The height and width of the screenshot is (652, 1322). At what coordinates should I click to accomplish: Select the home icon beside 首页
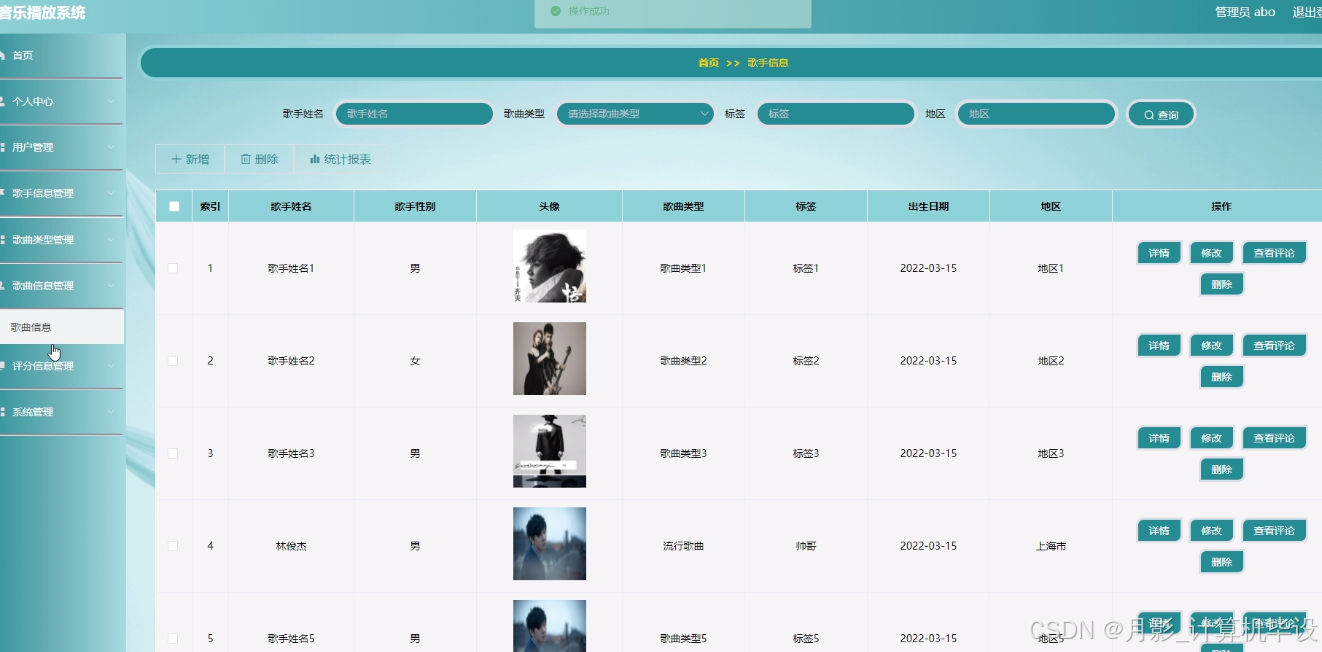pyautogui.click(x=5, y=55)
